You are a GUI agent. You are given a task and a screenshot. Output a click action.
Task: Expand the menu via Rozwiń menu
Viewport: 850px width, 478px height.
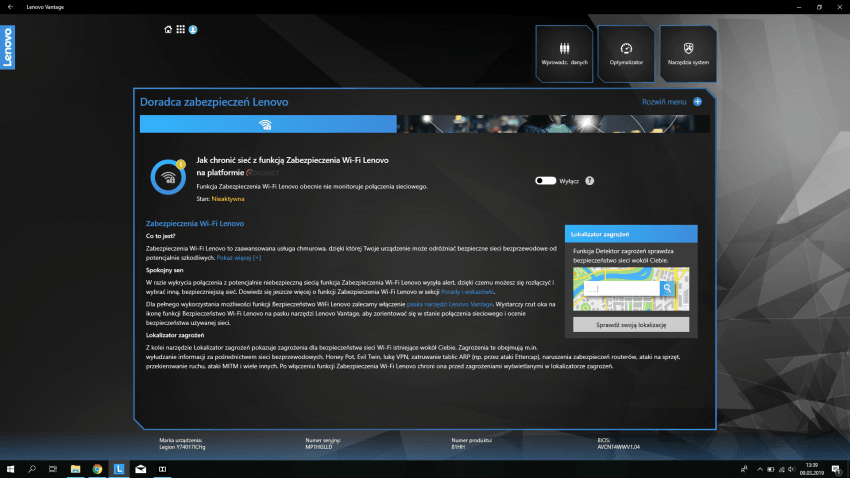click(664, 102)
